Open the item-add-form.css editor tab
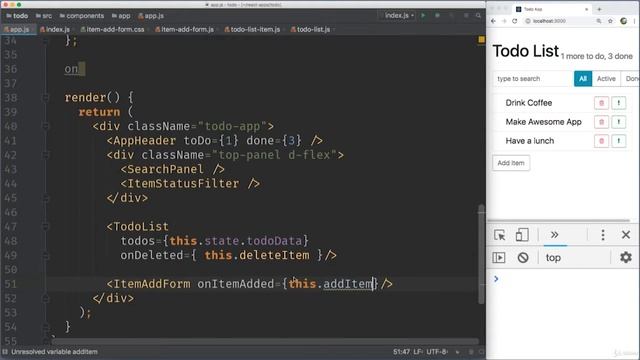 click(x=113, y=29)
